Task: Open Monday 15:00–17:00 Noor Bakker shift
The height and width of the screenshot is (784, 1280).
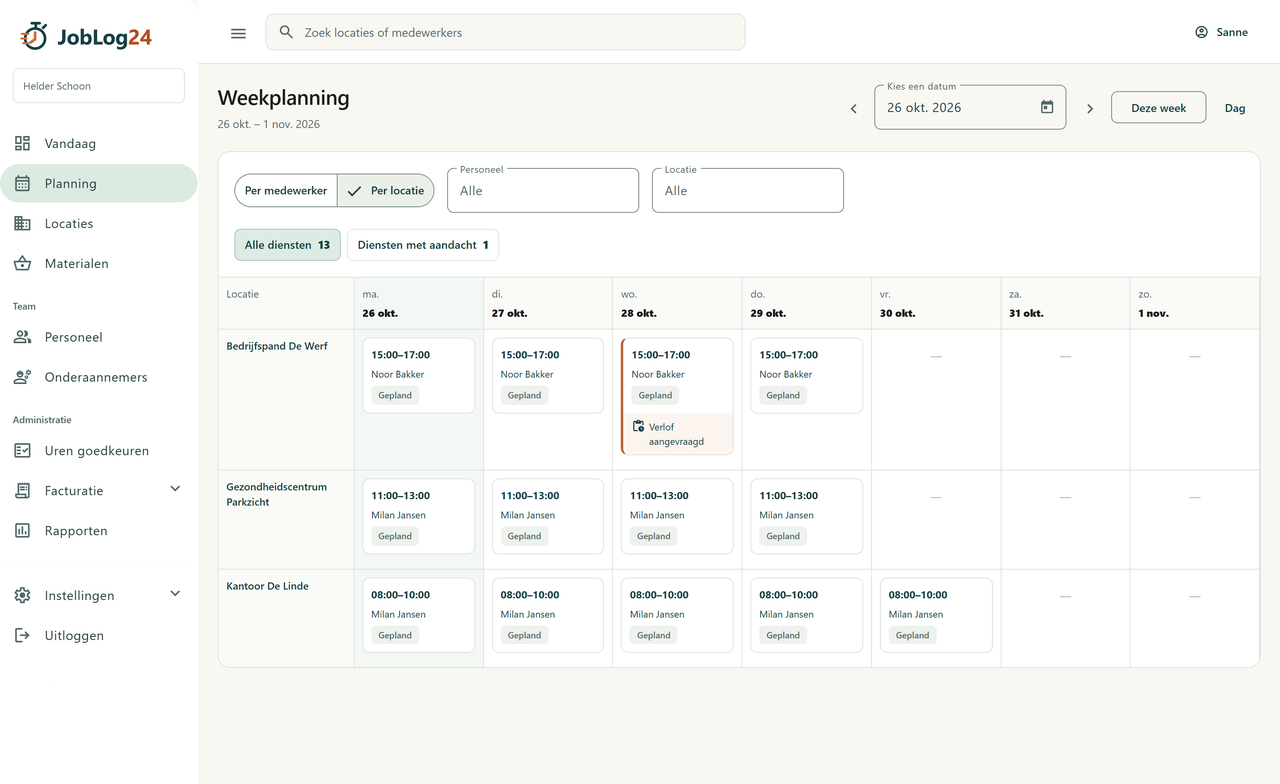Action: (418, 375)
